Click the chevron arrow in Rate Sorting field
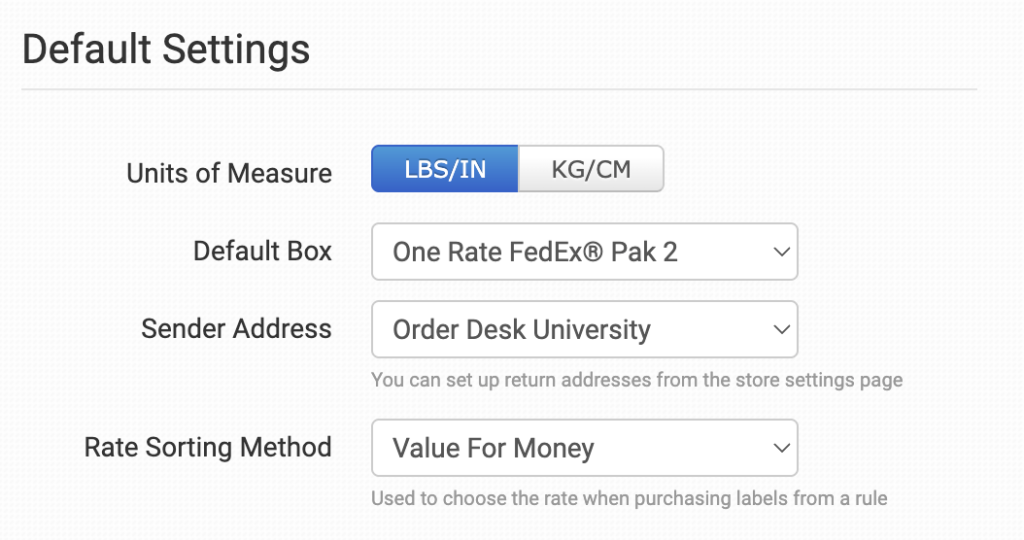This screenshot has width=1024, height=540. [782, 448]
